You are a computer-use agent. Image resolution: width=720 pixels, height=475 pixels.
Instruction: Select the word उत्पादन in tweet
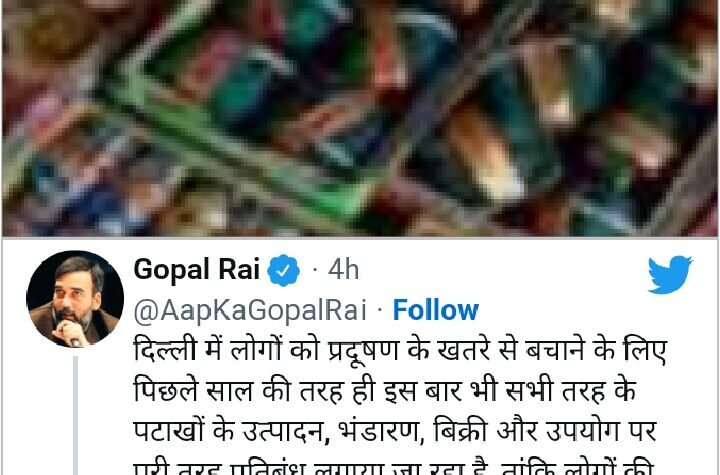(286, 432)
